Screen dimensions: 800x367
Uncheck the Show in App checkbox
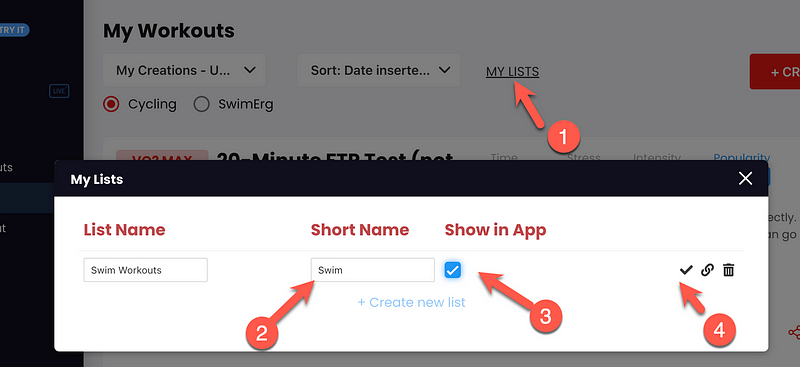click(x=453, y=270)
